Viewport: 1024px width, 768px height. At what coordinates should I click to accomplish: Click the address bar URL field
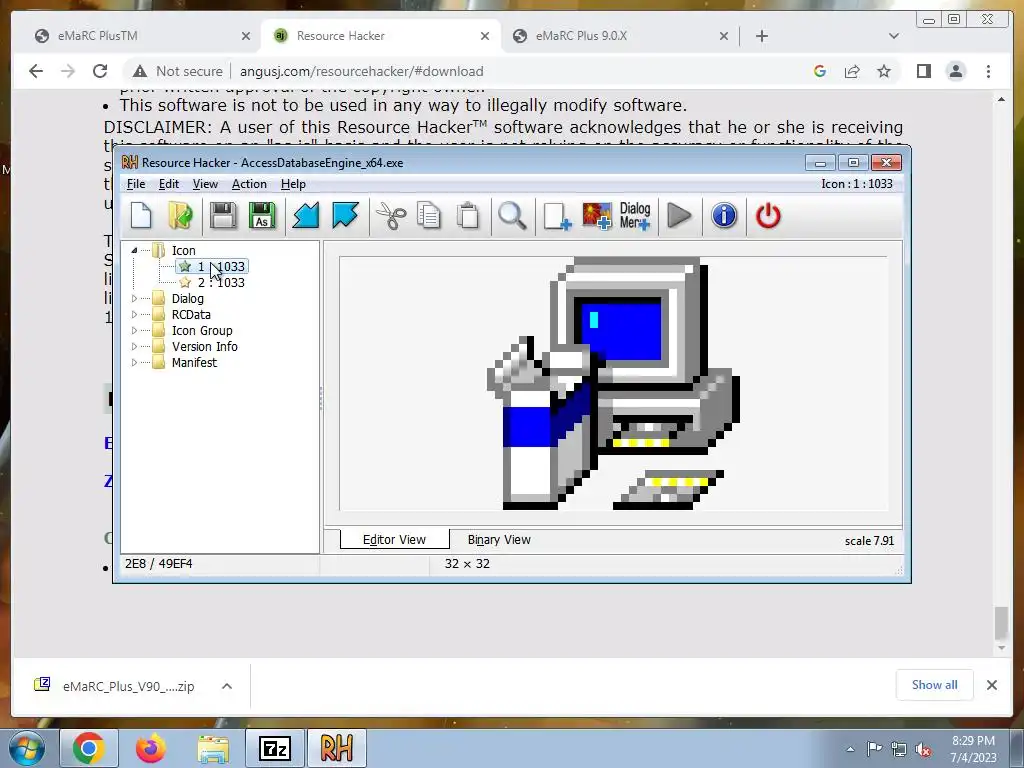pyautogui.click(x=361, y=71)
